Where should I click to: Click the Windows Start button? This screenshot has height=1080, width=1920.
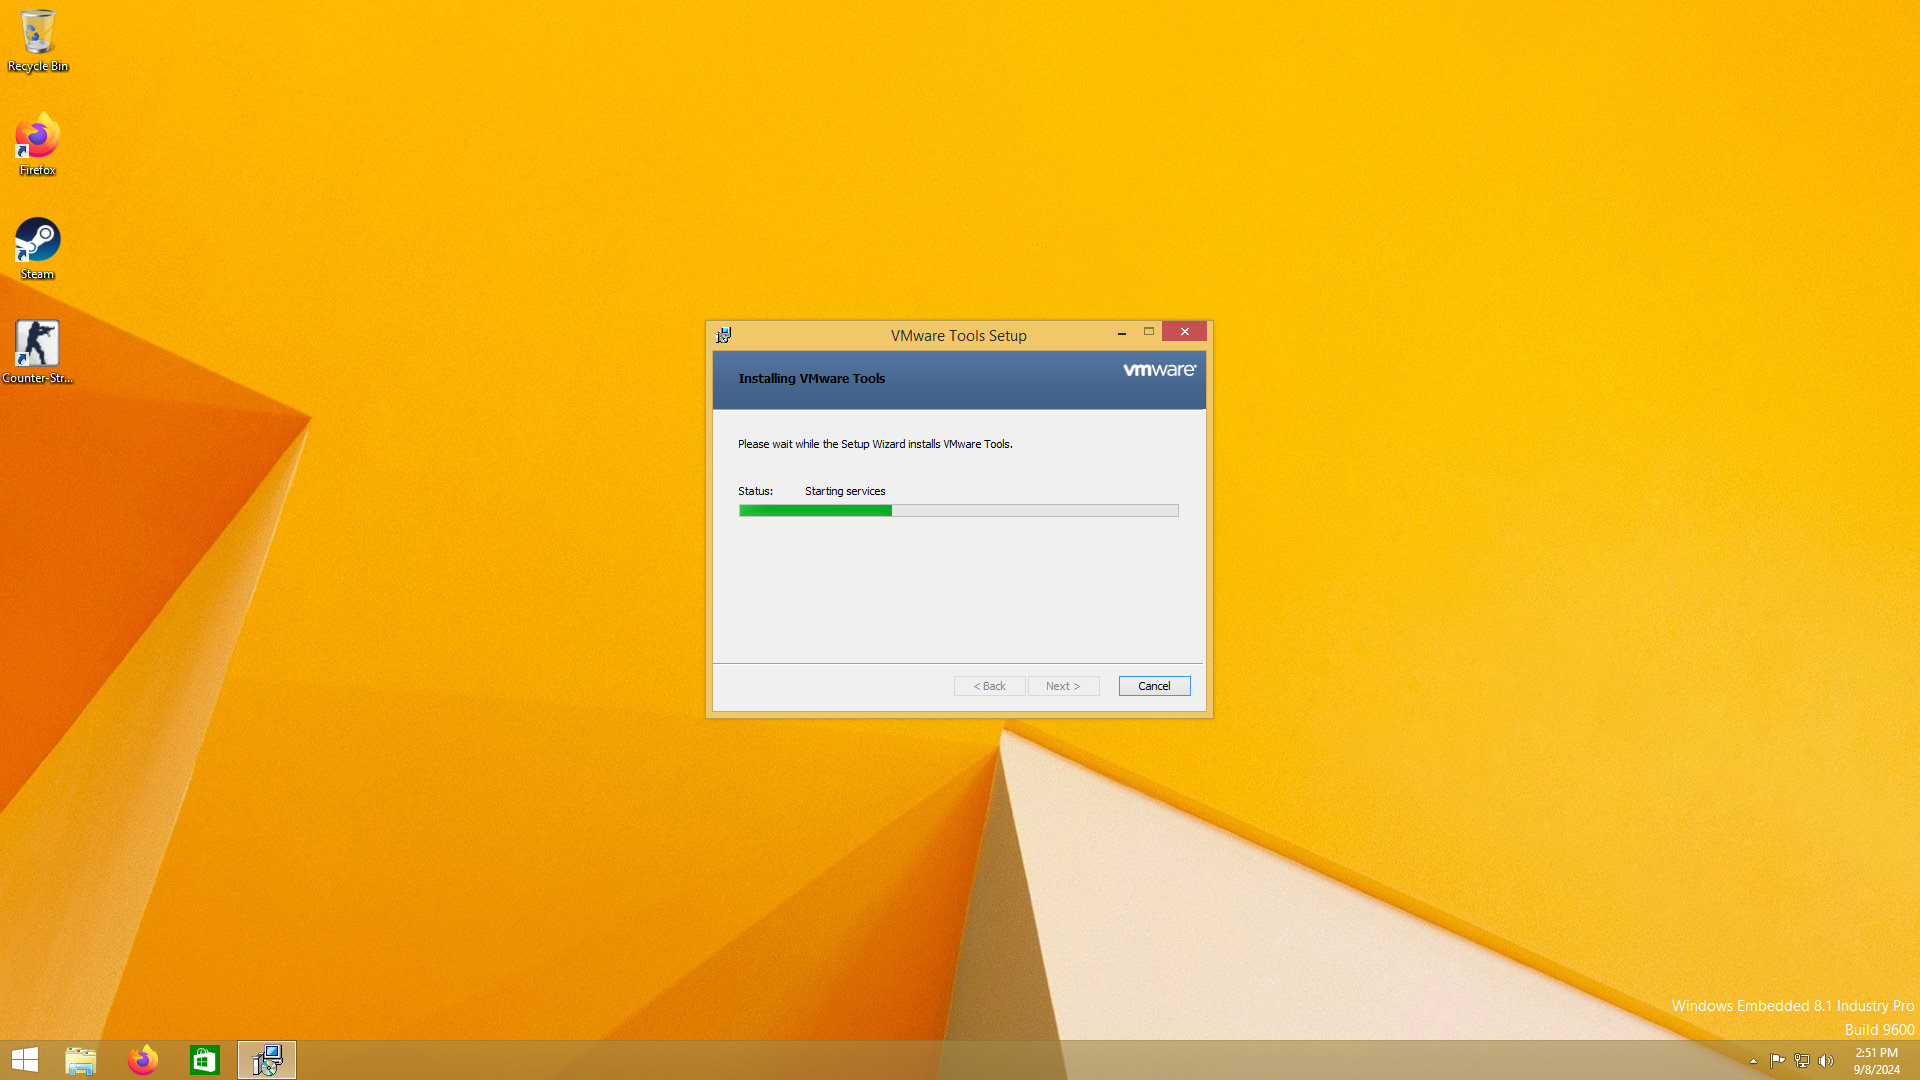coord(25,1060)
